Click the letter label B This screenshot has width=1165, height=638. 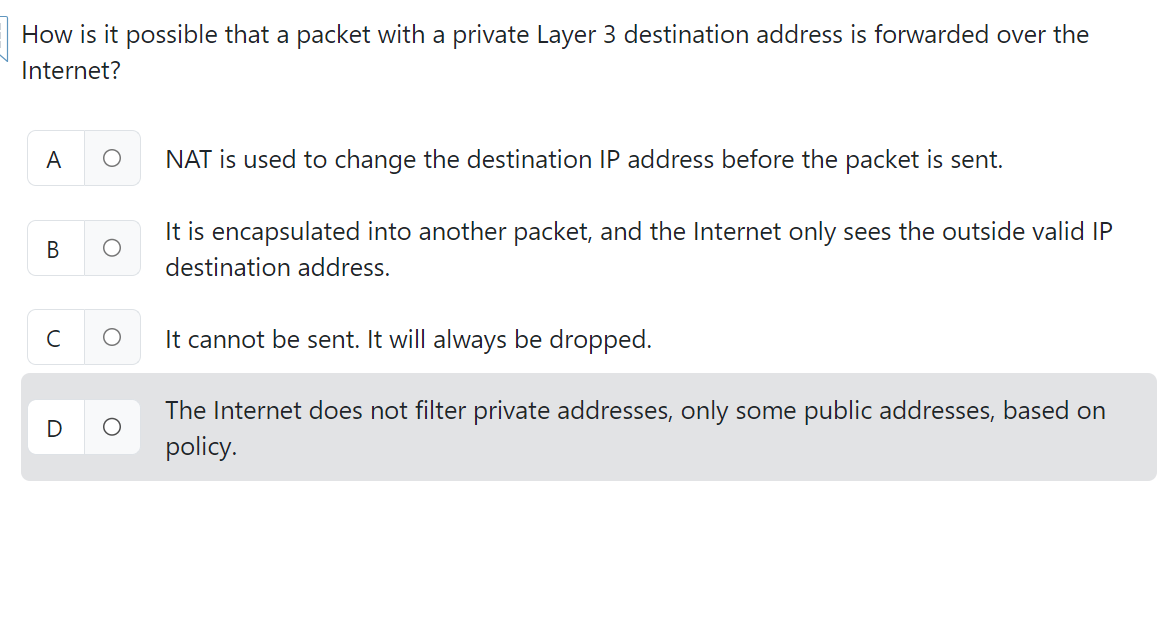[54, 248]
